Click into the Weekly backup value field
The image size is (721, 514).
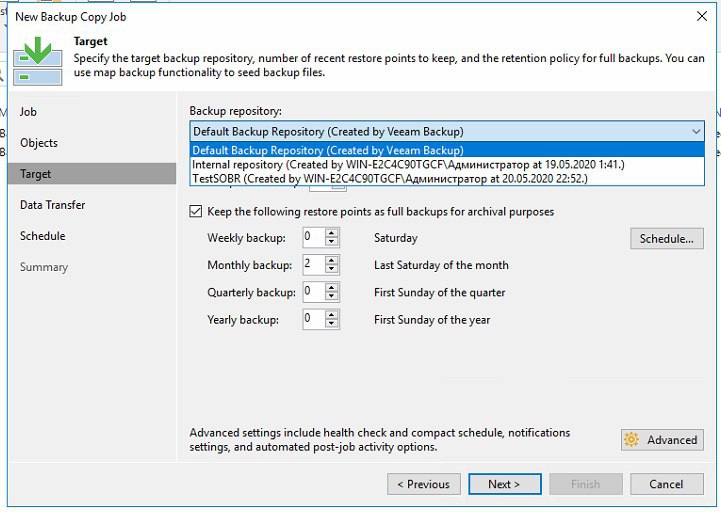tap(314, 238)
